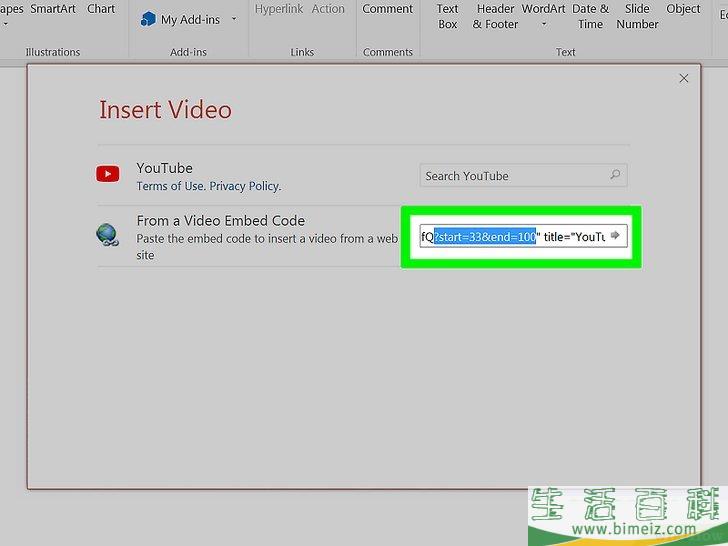Image resolution: width=728 pixels, height=546 pixels.
Task: Click inside the Search YouTube field
Action: [523, 176]
